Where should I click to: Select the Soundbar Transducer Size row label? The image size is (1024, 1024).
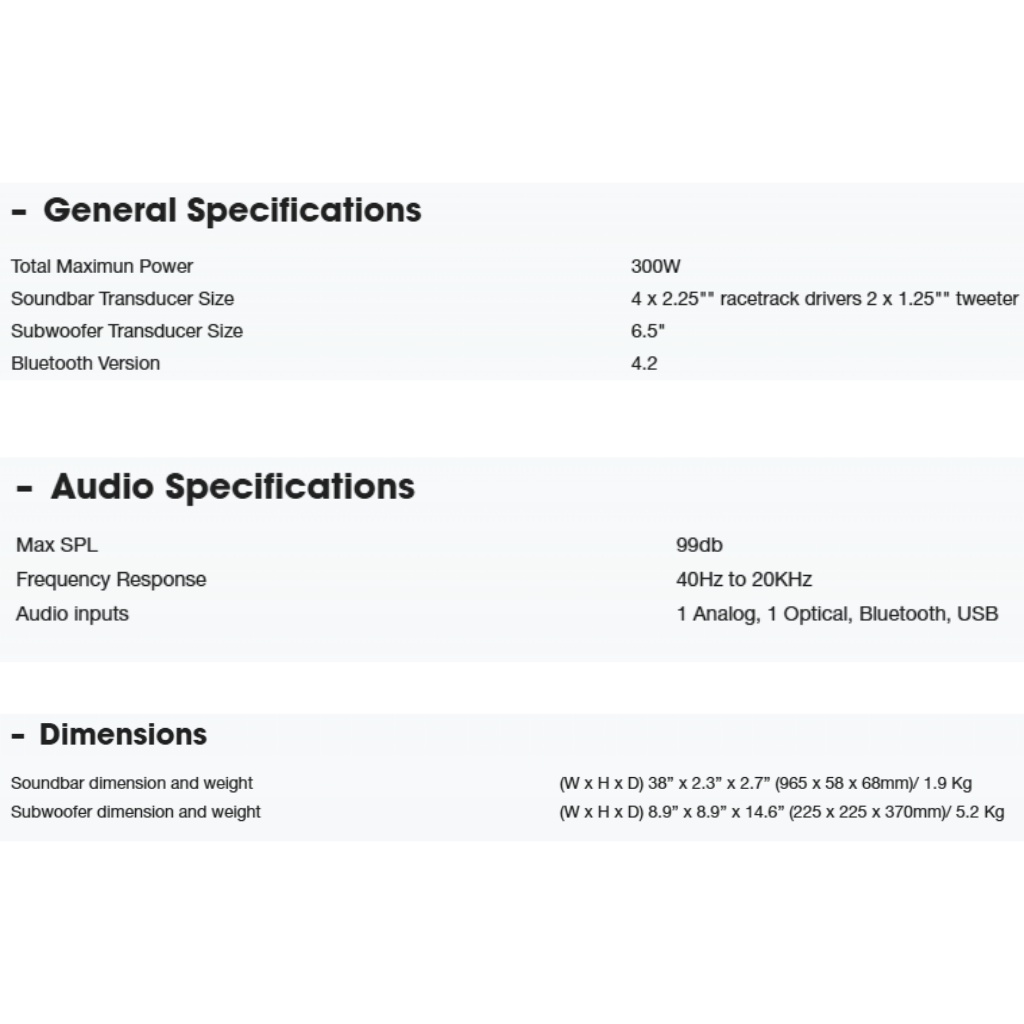[122, 298]
